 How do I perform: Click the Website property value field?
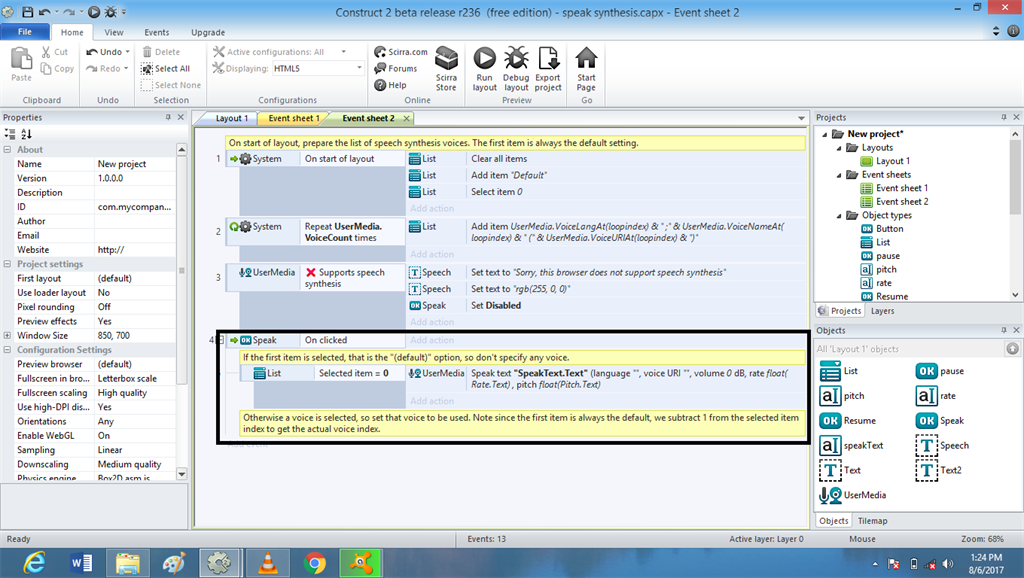point(135,249)
